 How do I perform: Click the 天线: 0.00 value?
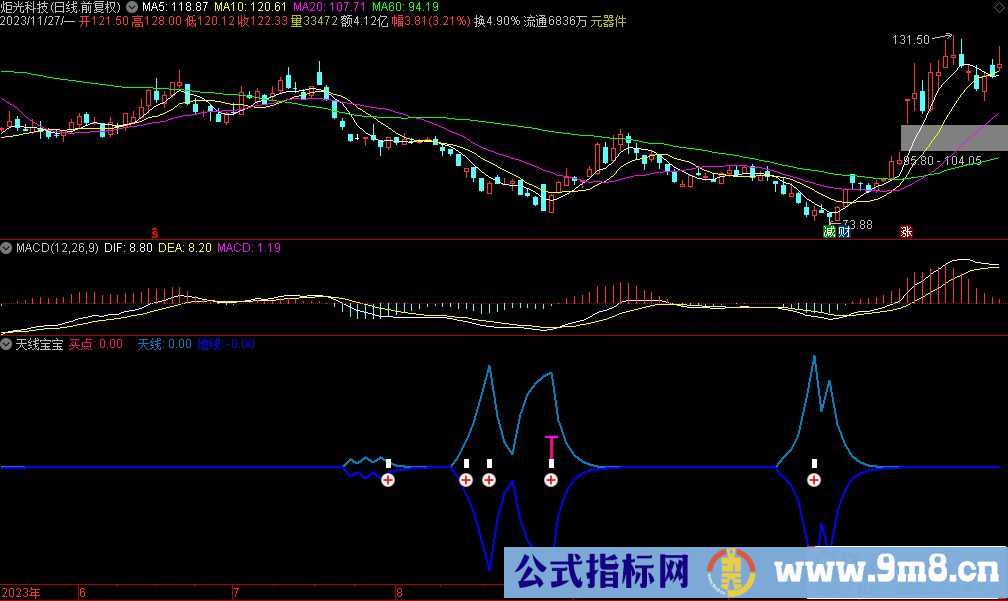[x=165, y=344]
